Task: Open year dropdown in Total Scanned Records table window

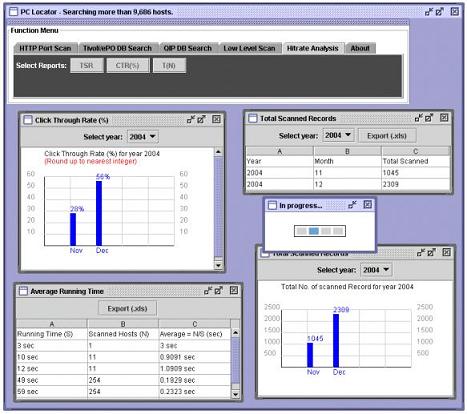Action: pos(338,135)
